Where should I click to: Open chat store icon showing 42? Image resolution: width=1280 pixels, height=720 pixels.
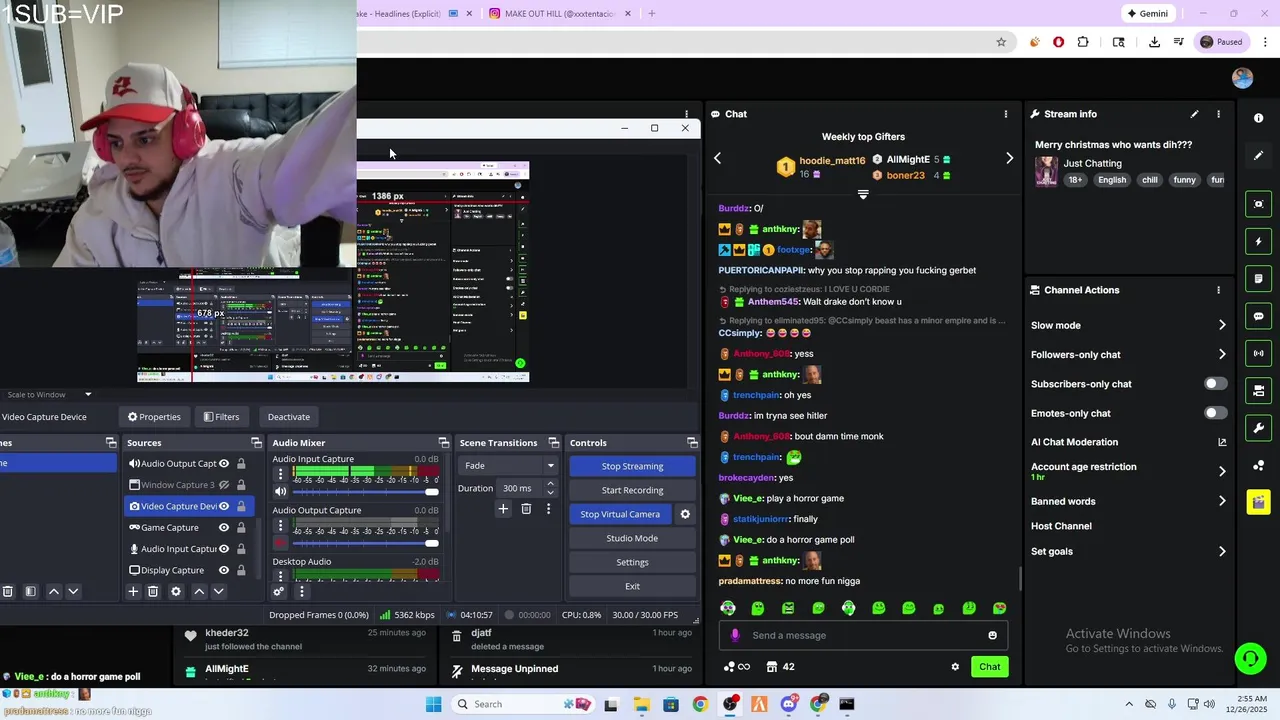coord(780,667)
